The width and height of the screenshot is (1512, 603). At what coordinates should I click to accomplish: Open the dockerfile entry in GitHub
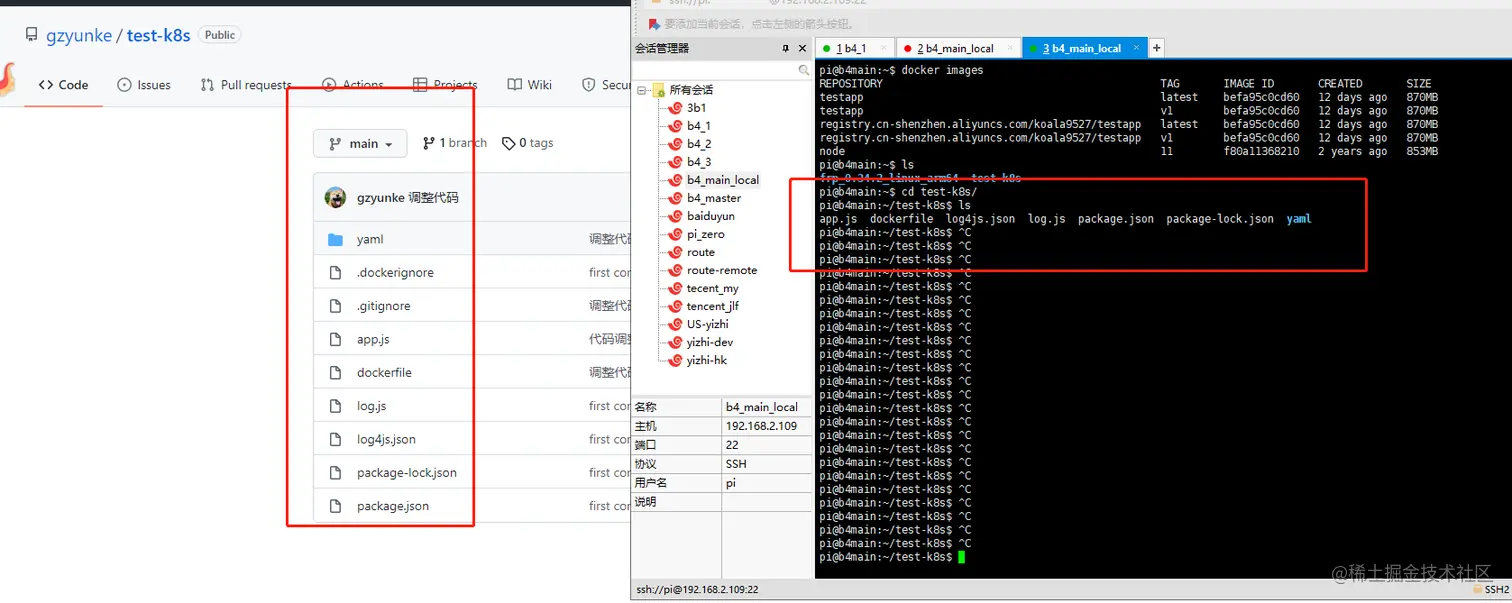[x=384, y=372]
